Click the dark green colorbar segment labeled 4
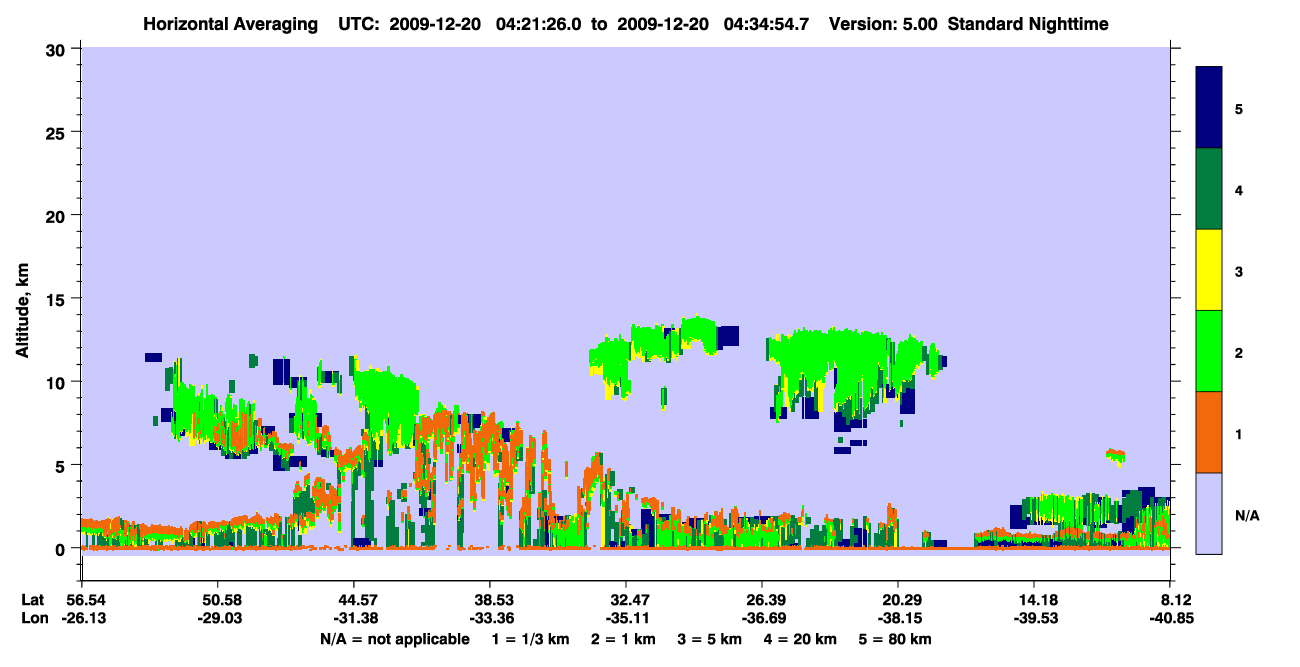The height and width of the screenshot is (667, 1300). click(1209, 189)
